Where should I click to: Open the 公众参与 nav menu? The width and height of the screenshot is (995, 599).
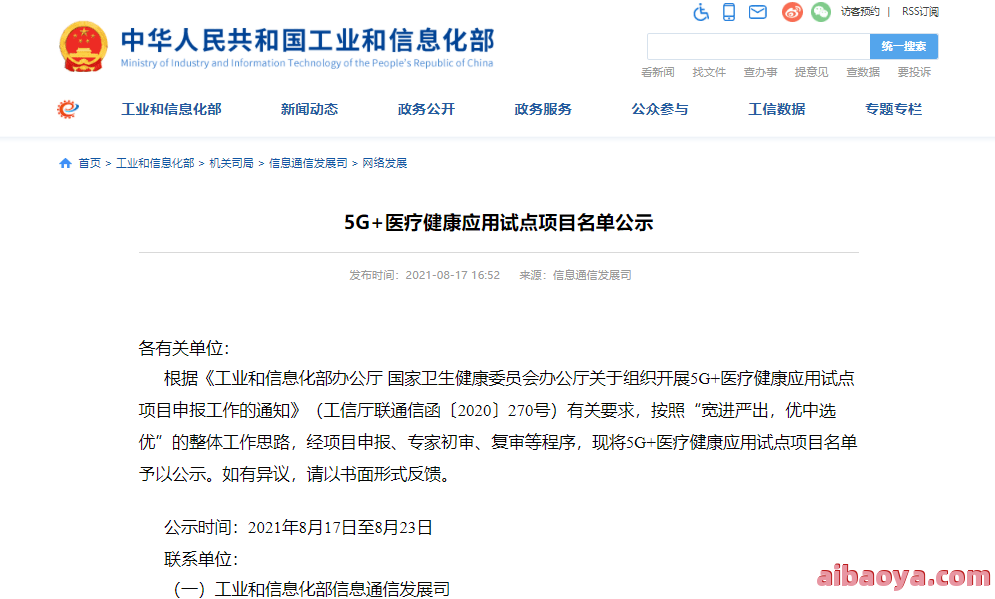660,109
